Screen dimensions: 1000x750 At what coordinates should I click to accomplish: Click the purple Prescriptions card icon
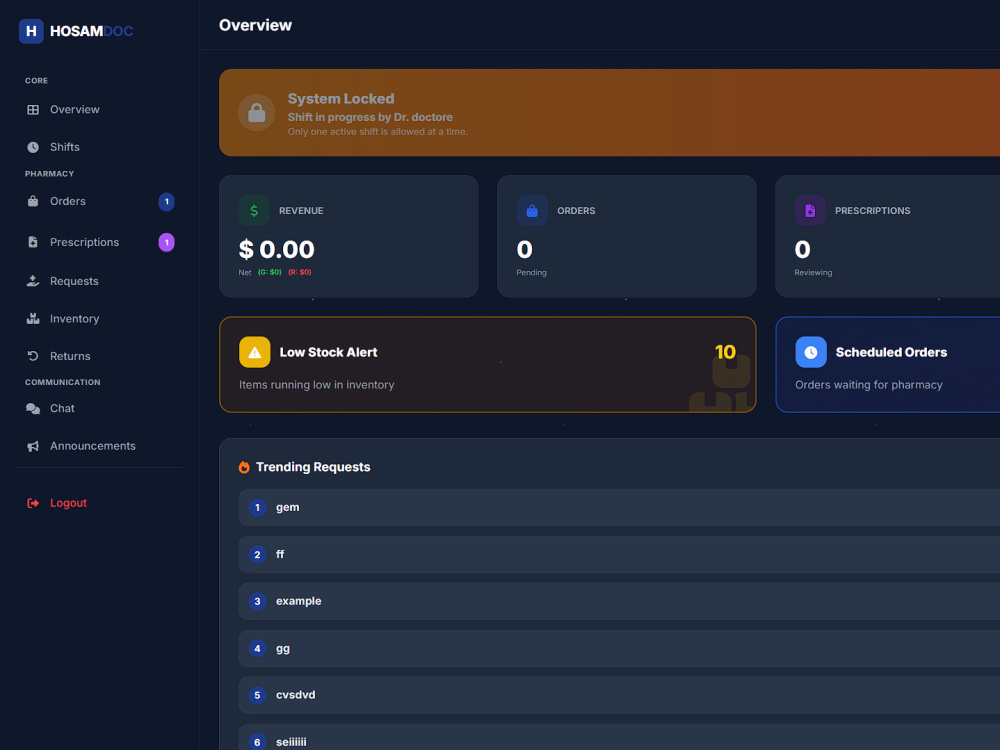(x=810, y=210)
